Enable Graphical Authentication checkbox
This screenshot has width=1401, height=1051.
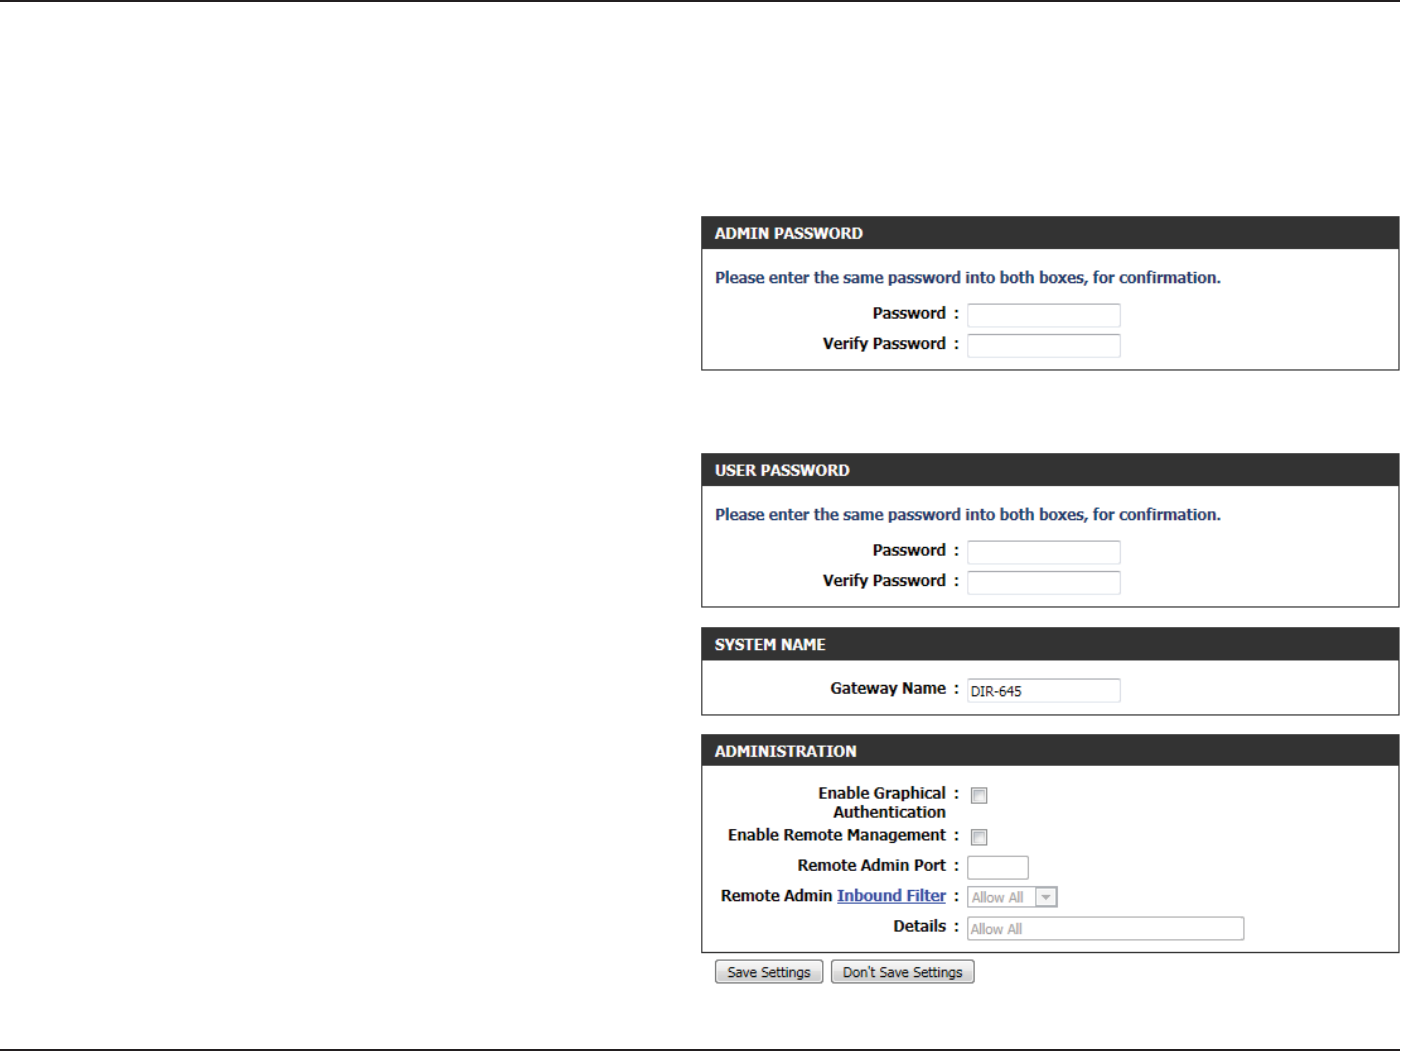point(979,796)
